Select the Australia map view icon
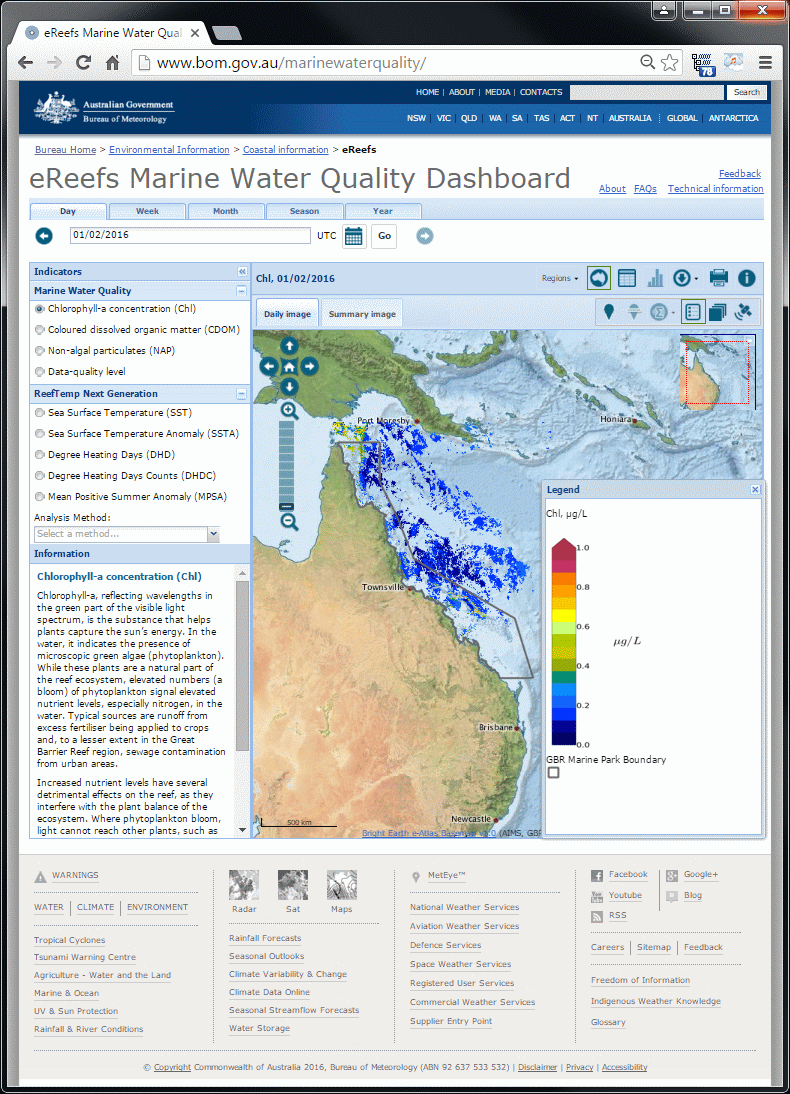 coord(599,278)
